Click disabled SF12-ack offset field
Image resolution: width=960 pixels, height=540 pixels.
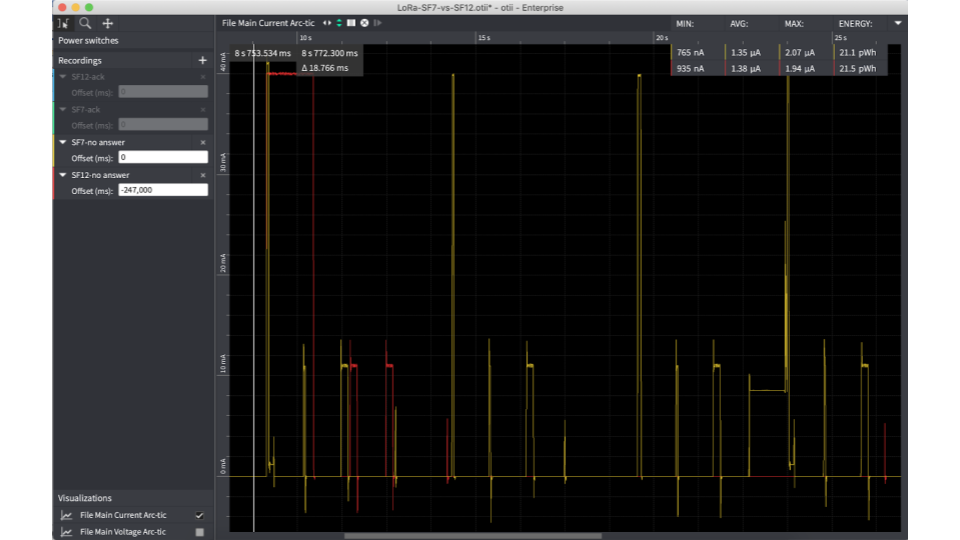[x=163, y=92]
